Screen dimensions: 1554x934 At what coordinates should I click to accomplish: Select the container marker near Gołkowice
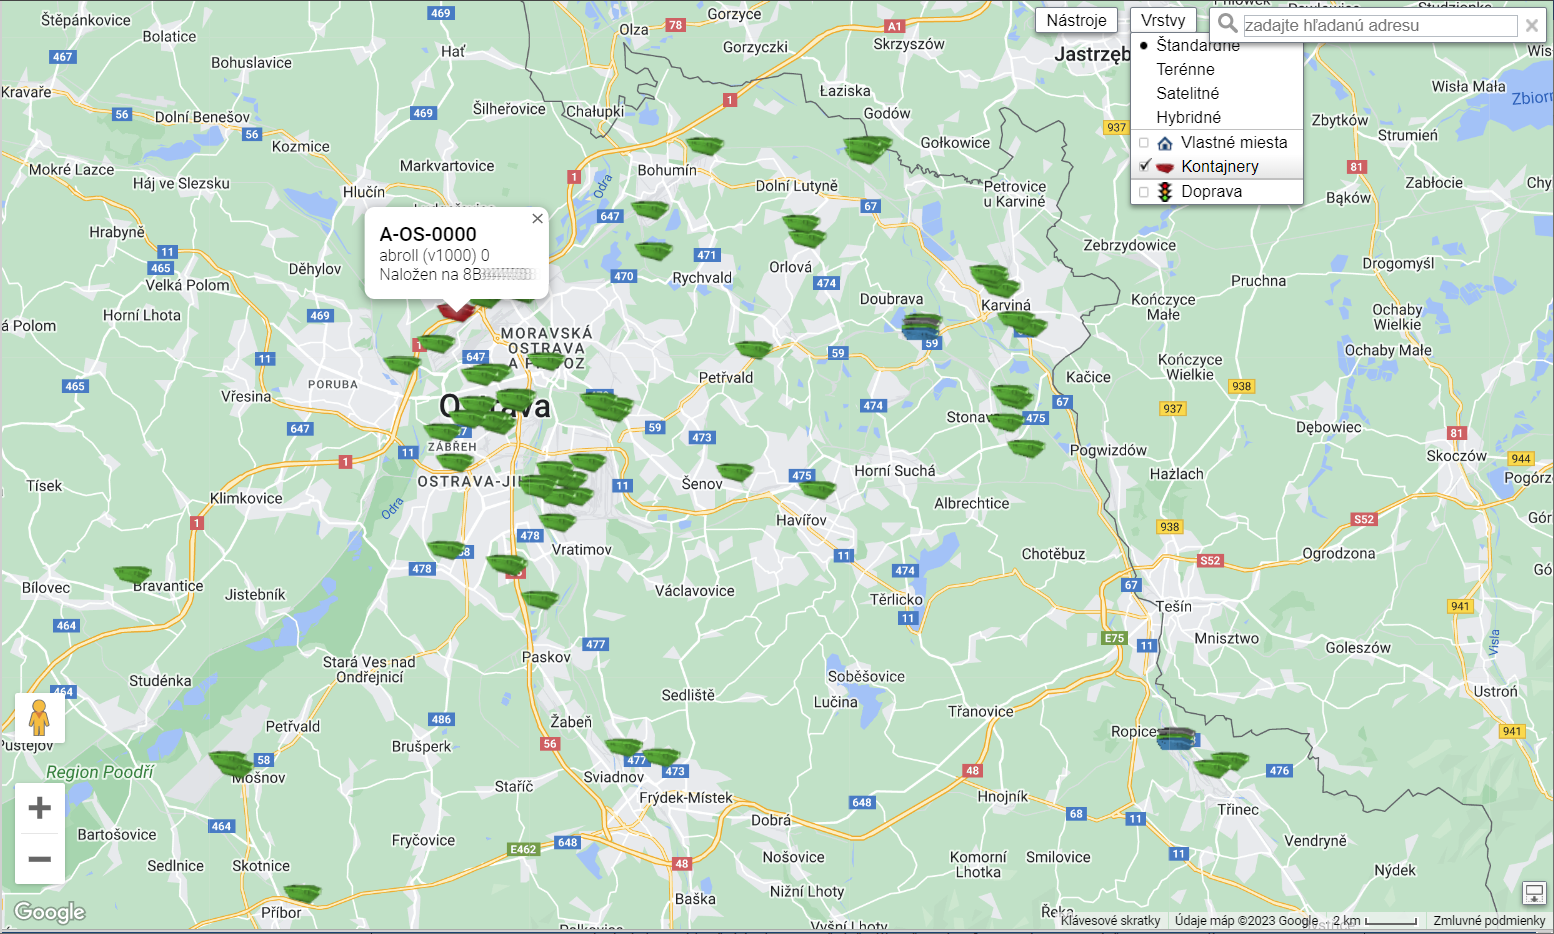[866, 150]
